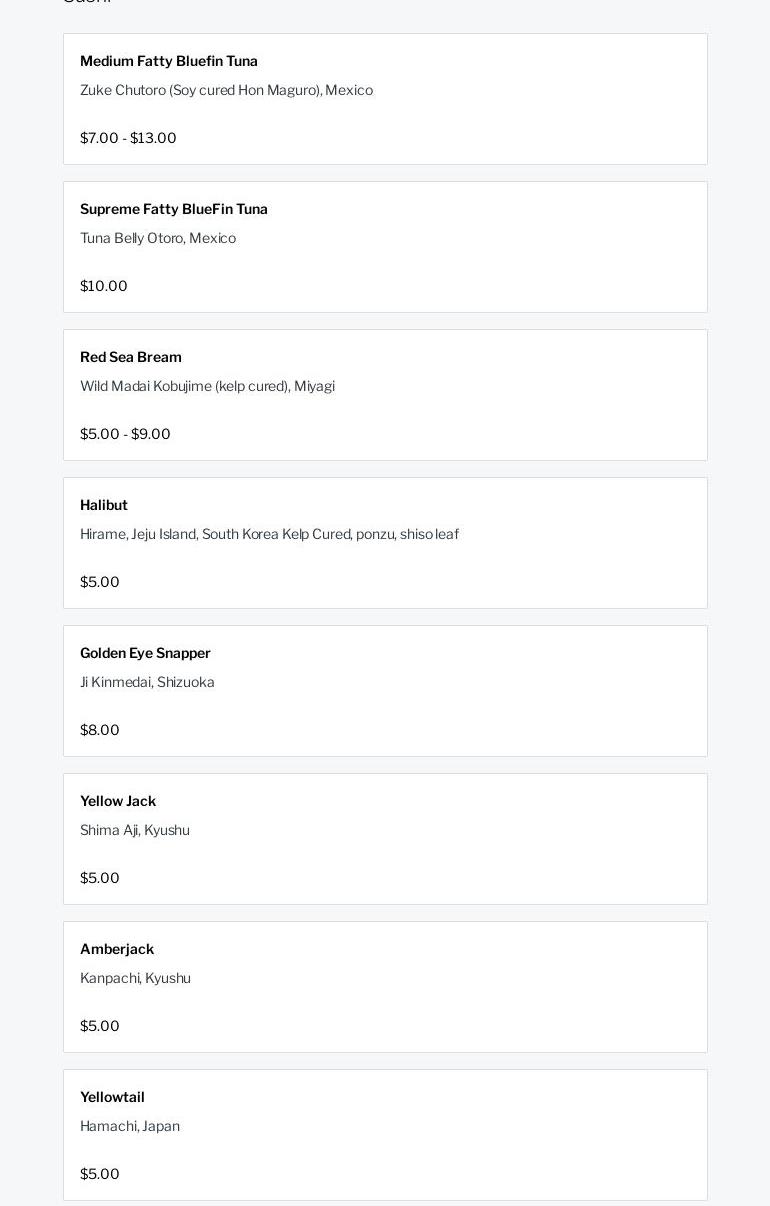Click the $10.00 price under Supreme Fatty Tuna

pyautogui.click(x=104, y=287)
